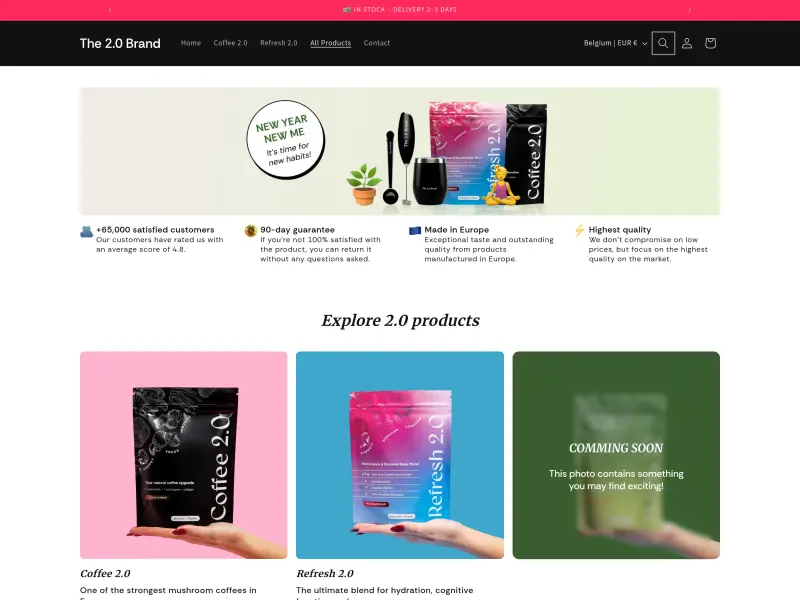Open the Coffee 2.0 product image
The image size is (800, 600).
pos(184,455)
